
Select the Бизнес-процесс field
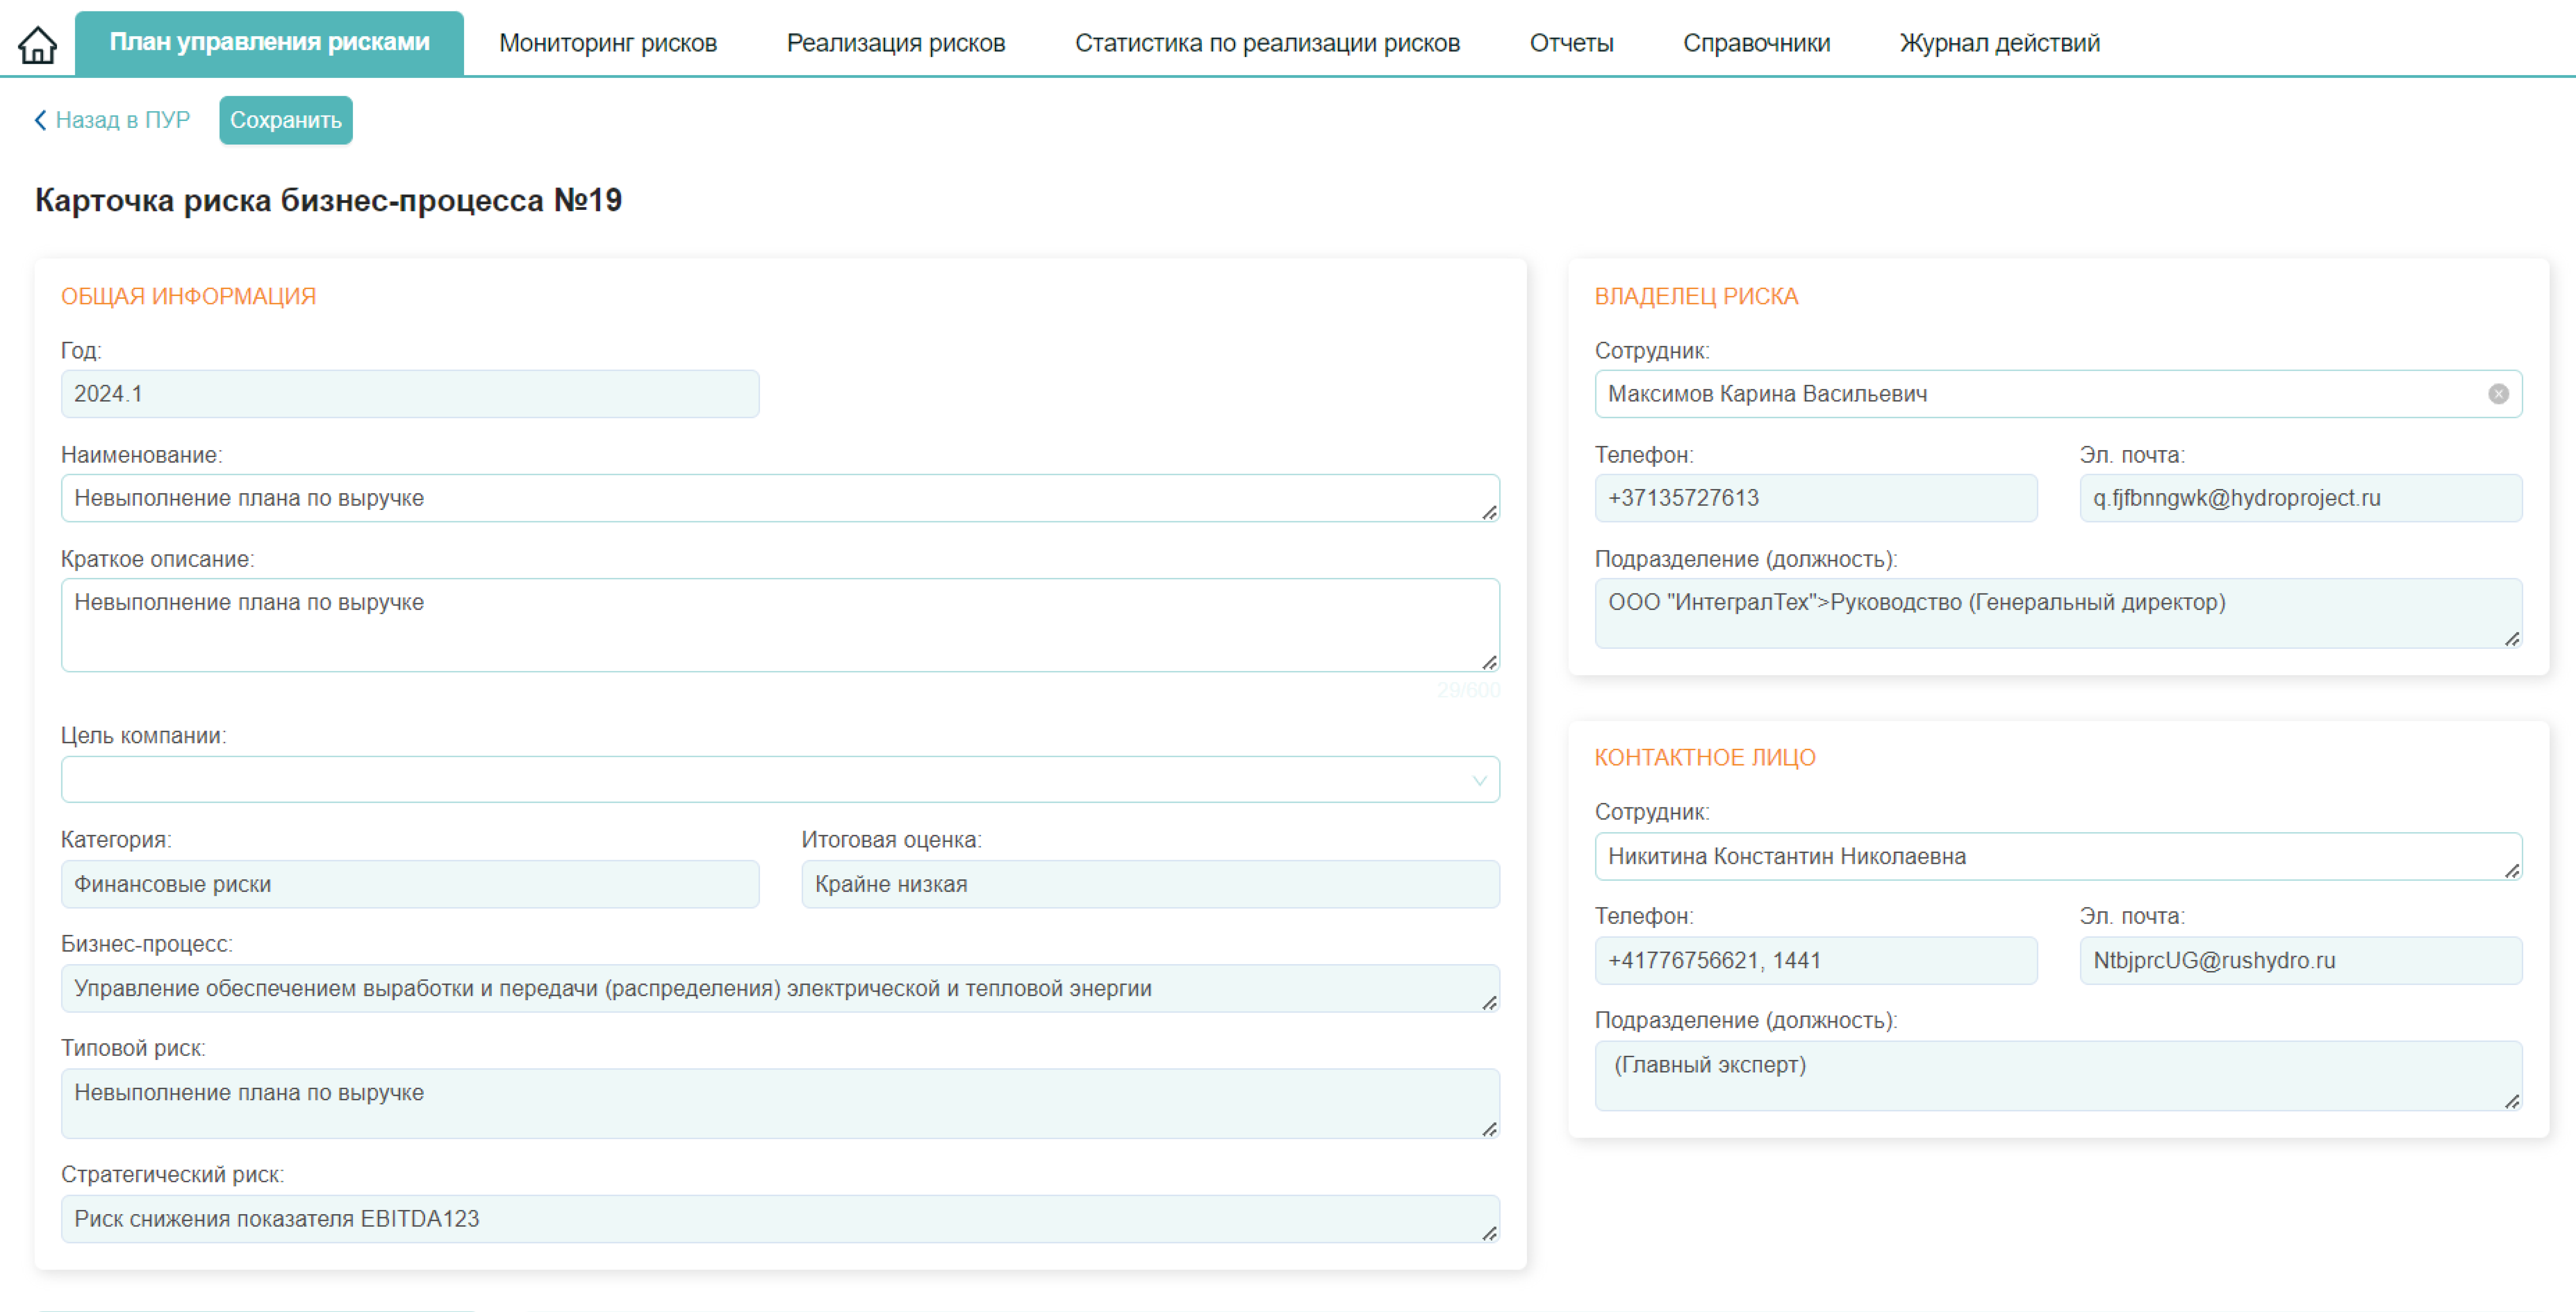(x=780, y=988)
